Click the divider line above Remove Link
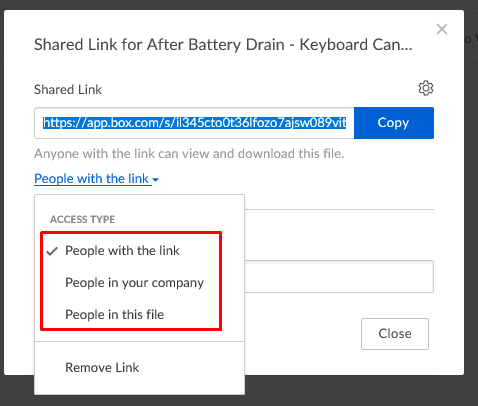This screenshot has height=406, width=478. tap(139, 341)
